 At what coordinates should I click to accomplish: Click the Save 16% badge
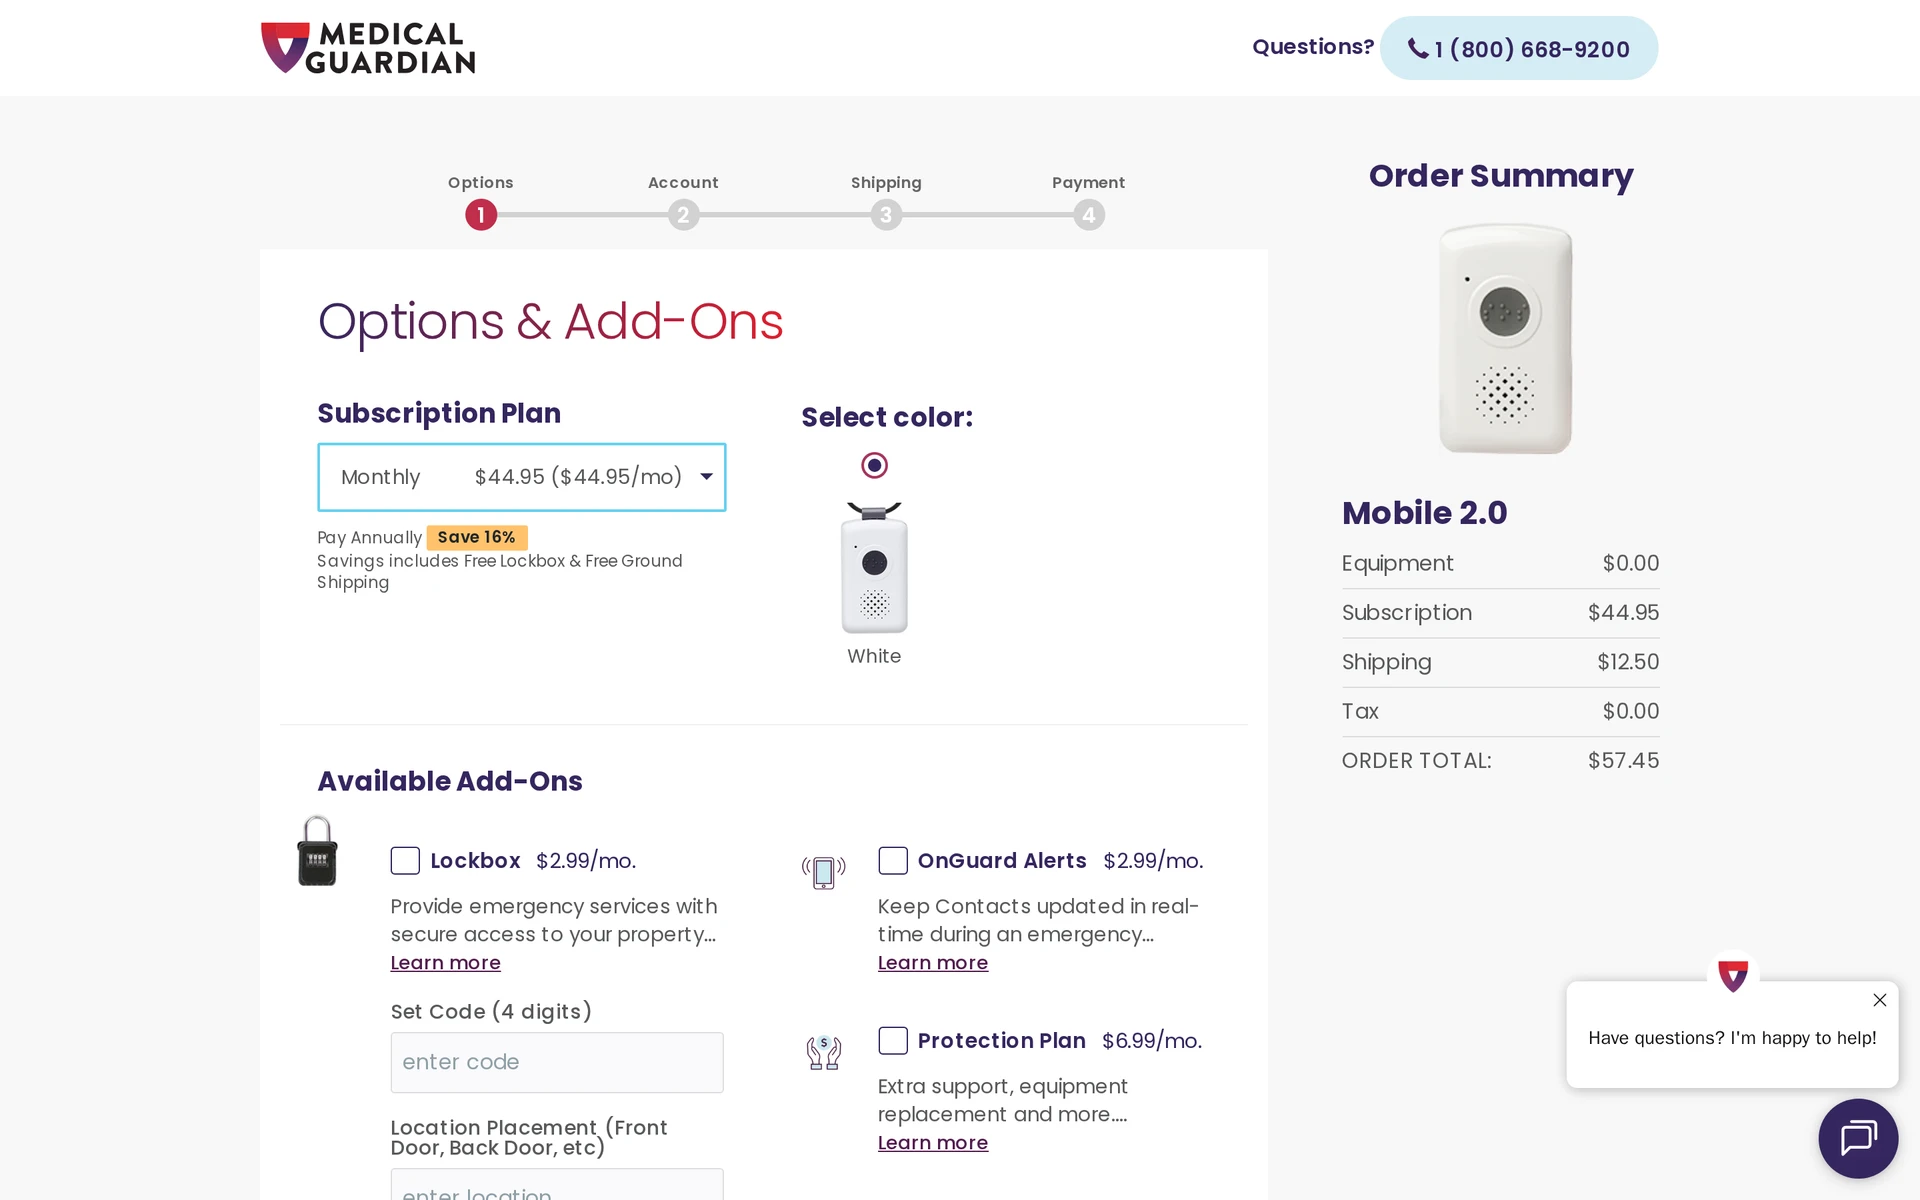tap(477, 537)
